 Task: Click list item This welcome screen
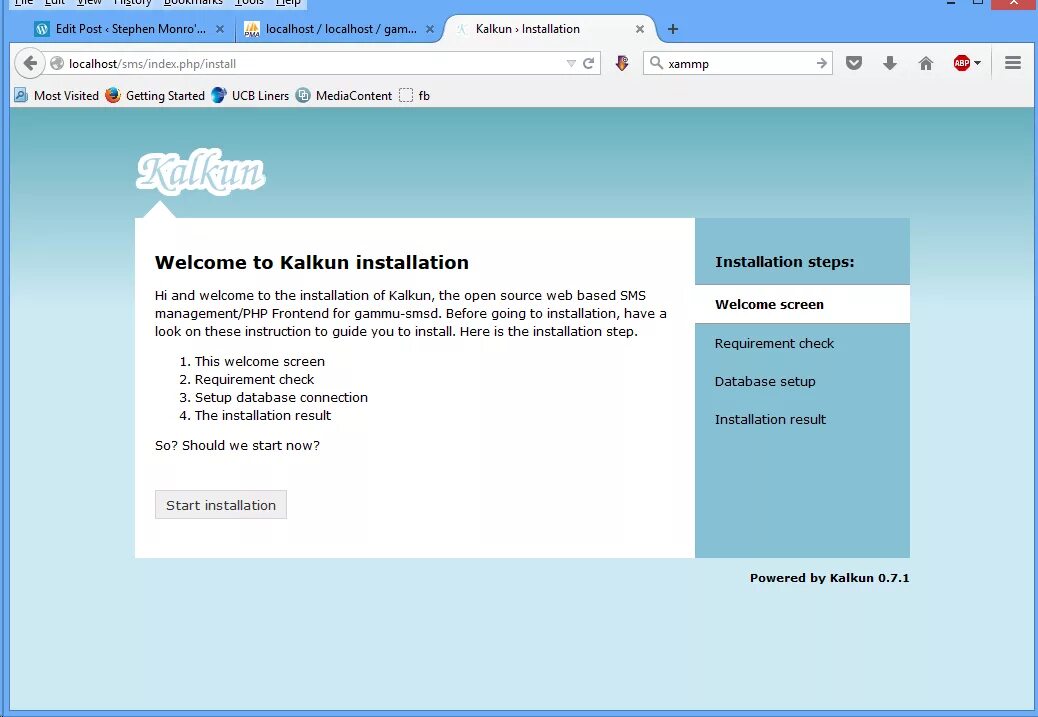(260, 361)
